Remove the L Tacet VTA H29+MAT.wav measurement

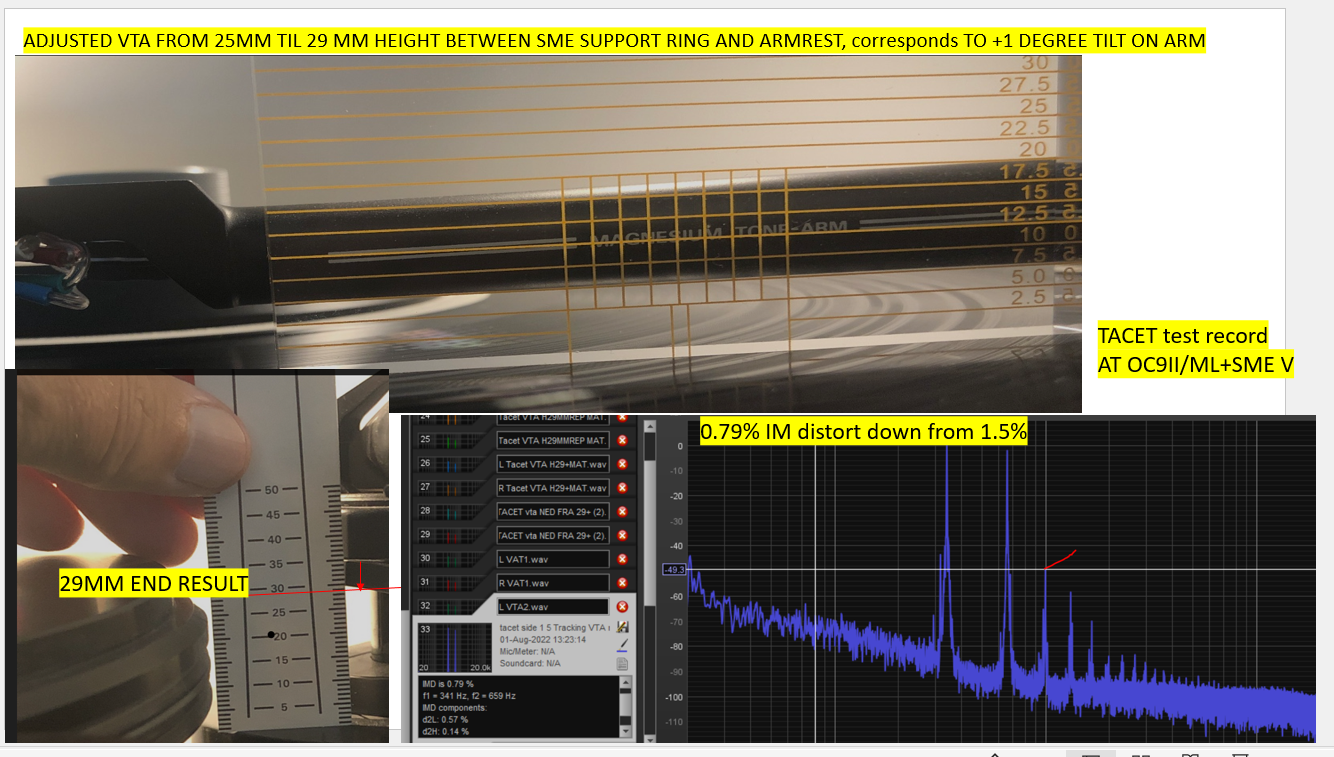point(622,464)
